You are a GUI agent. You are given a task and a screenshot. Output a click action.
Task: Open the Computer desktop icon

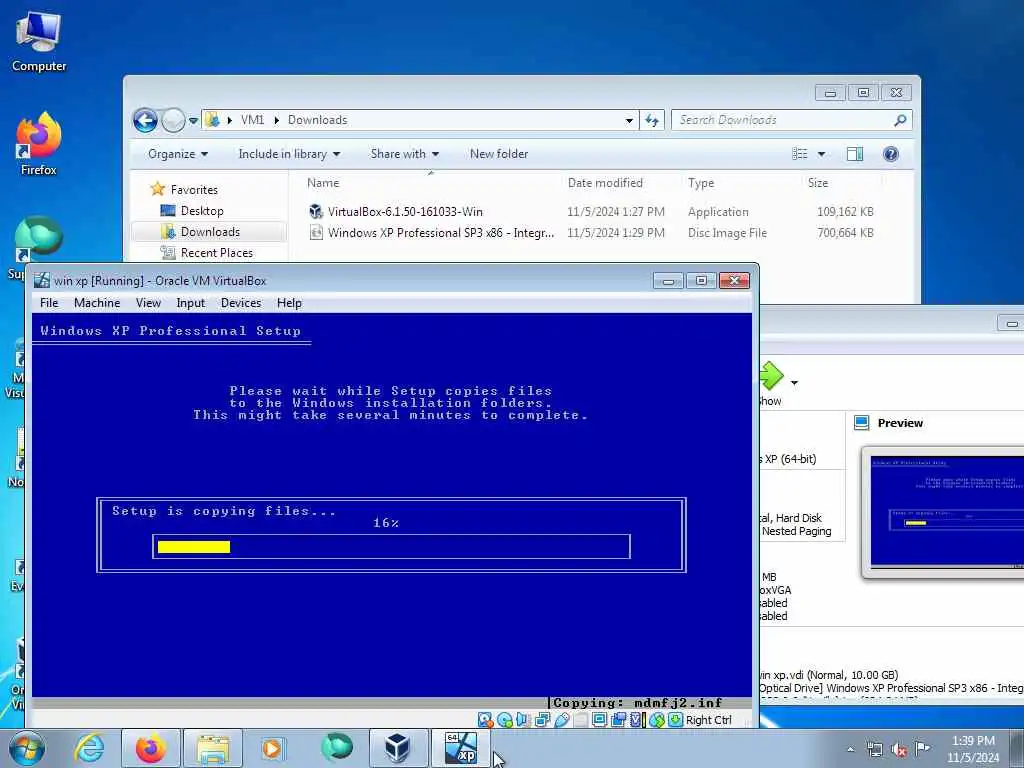[x=39, y=42]
